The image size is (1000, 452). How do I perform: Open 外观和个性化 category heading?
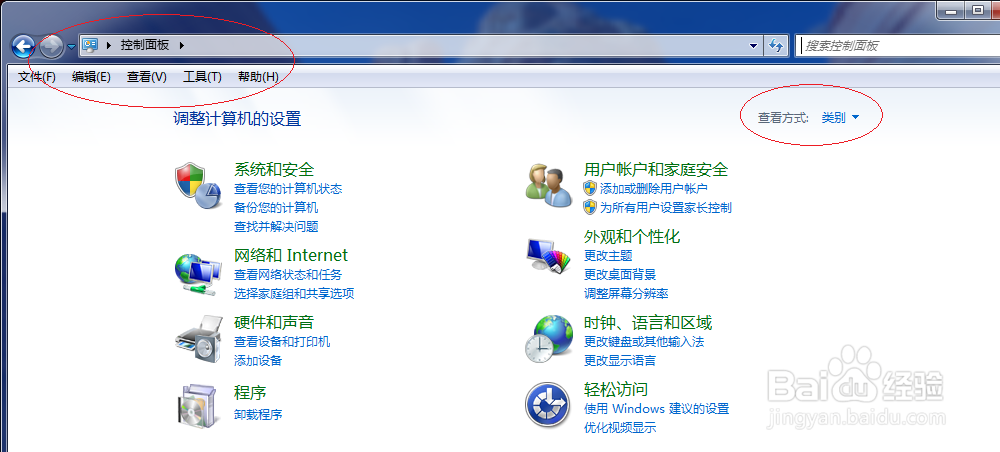coord(632,237)
